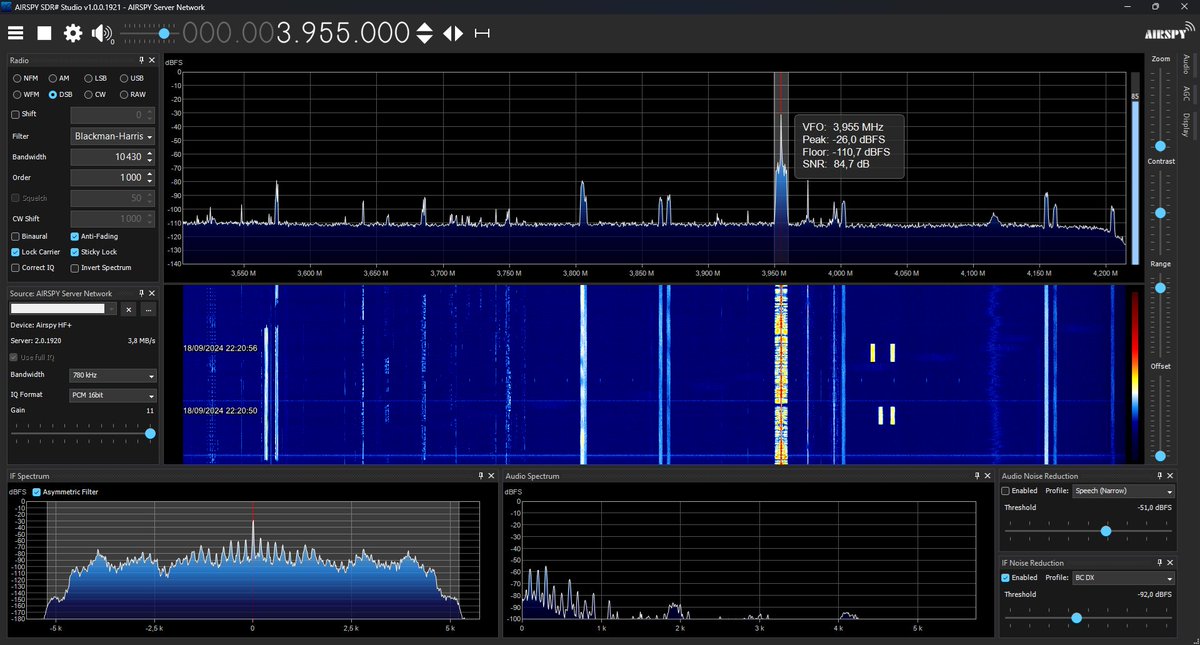Image resolution: width=1200 pixels, height=645 pixels.
Task: Switch to the AGC side tab
Action: pos(1186,93)
